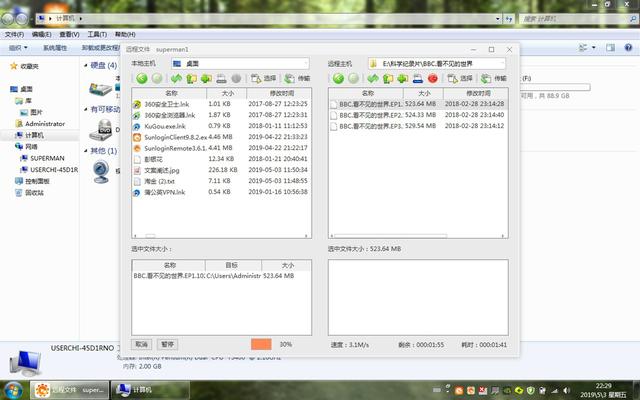
Task: Click the orange transfer progress bar
Action: pos(261,344)
